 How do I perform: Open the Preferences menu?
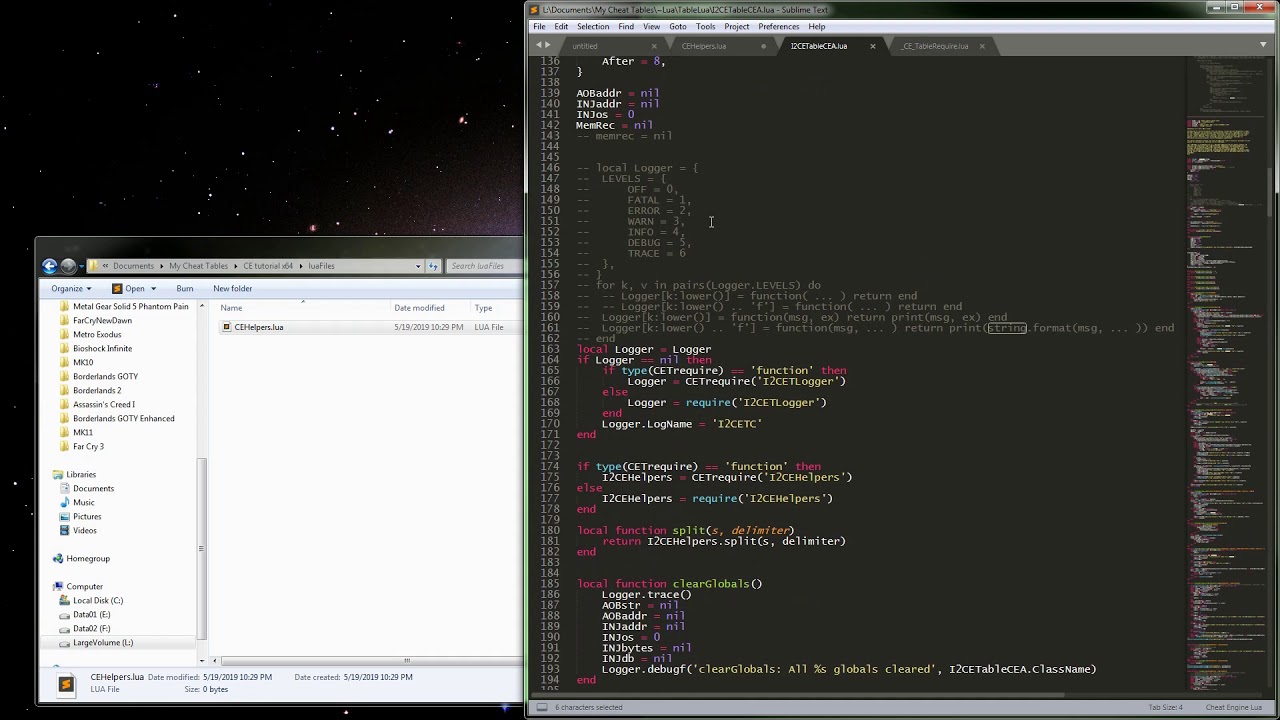coord(778,27)
